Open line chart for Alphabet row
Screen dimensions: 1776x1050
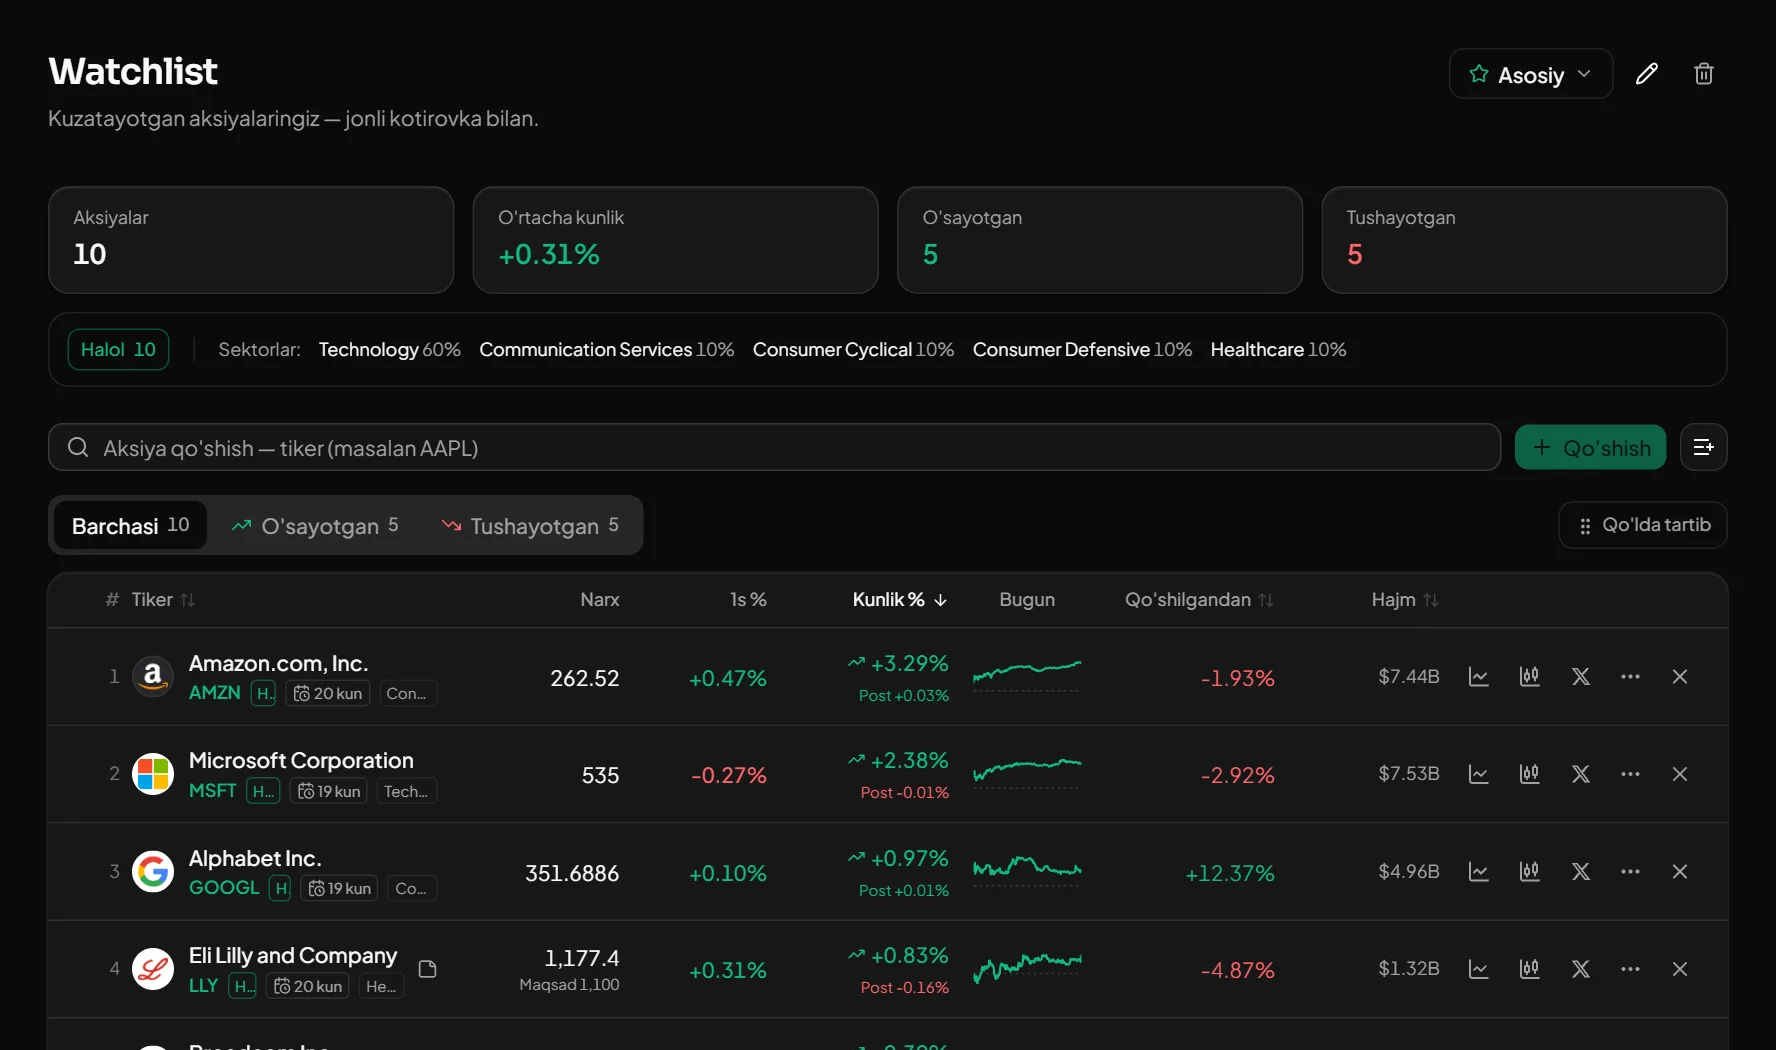click(x=1479, y=872)
